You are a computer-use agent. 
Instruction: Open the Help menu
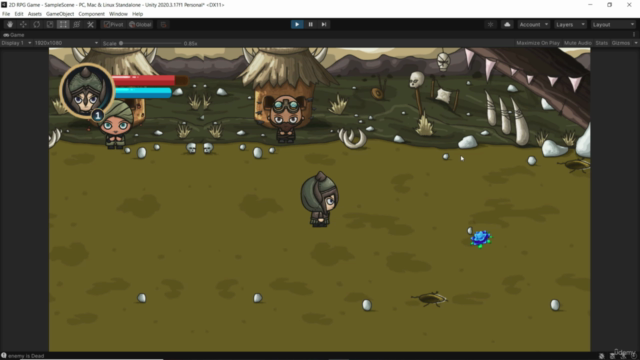[x=138, y=14]
